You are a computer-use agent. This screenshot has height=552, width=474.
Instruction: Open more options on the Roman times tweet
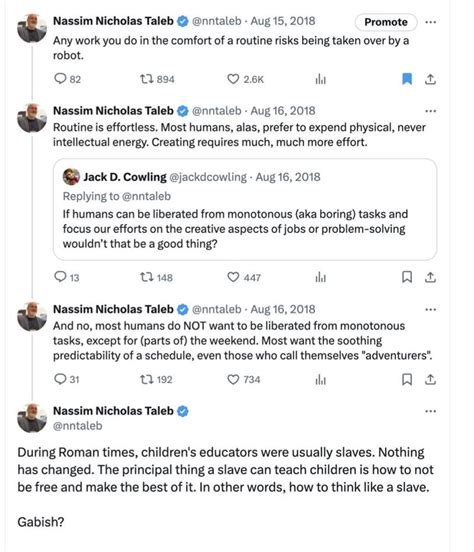[x=430, y=411]
